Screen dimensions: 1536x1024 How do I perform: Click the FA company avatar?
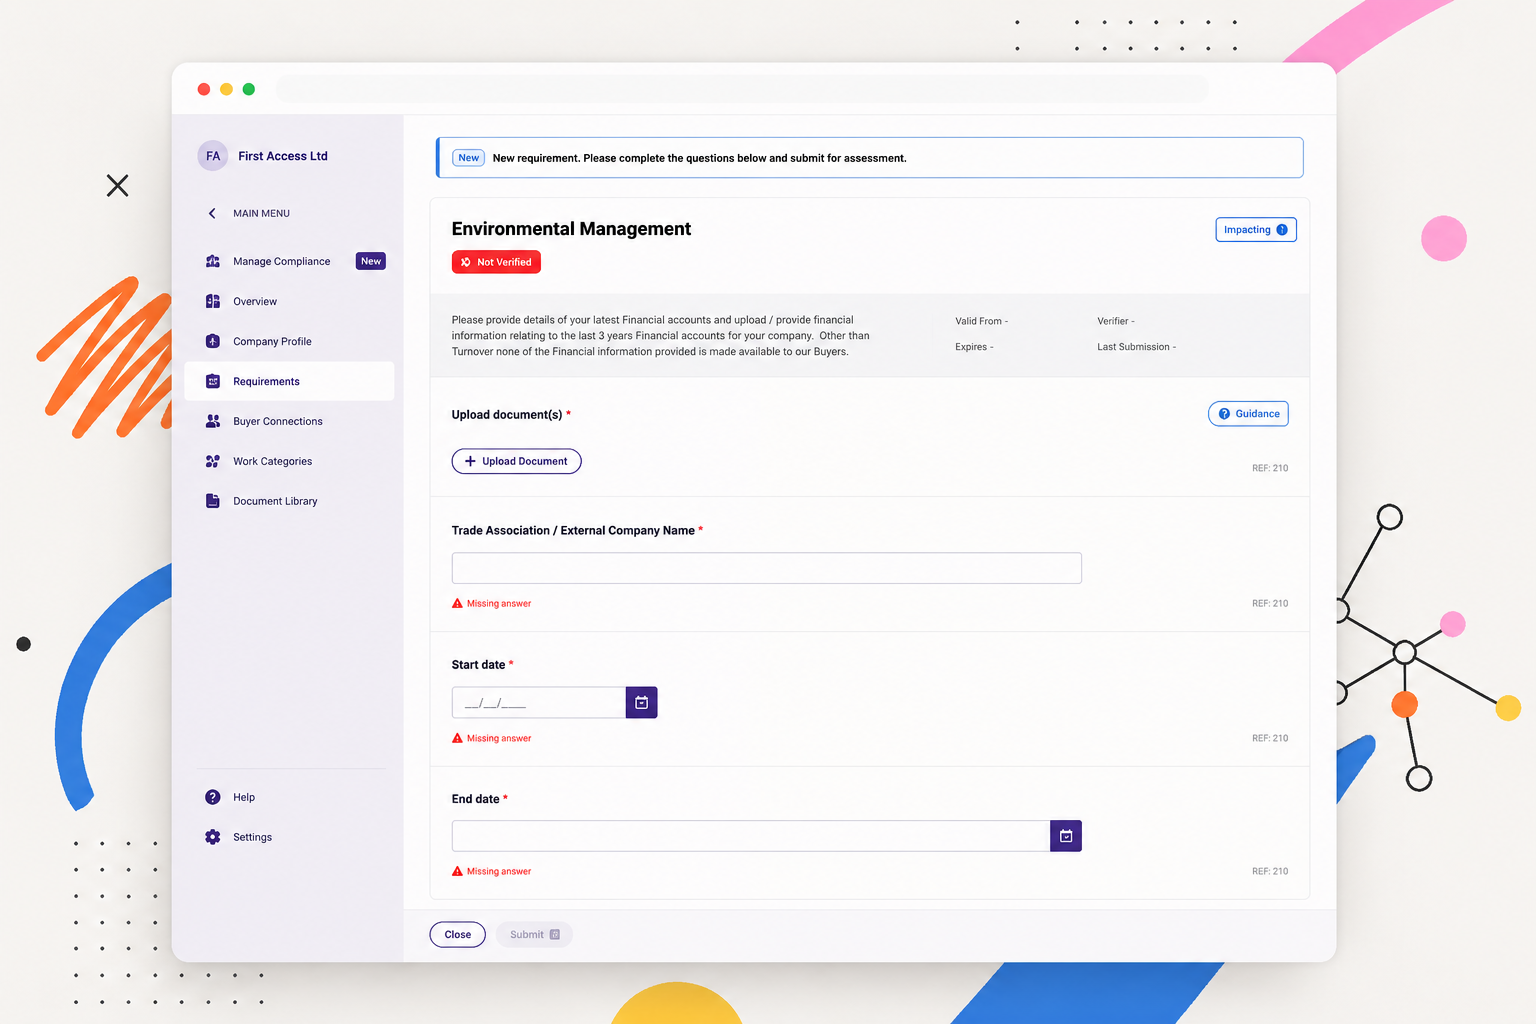coord(213,156)
